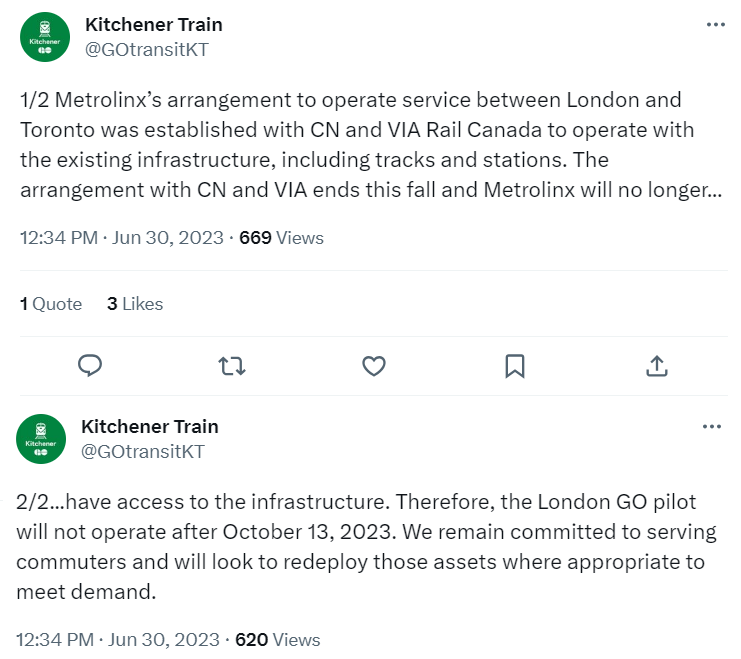Open the share icon on the first tweet

pos(656,366)
